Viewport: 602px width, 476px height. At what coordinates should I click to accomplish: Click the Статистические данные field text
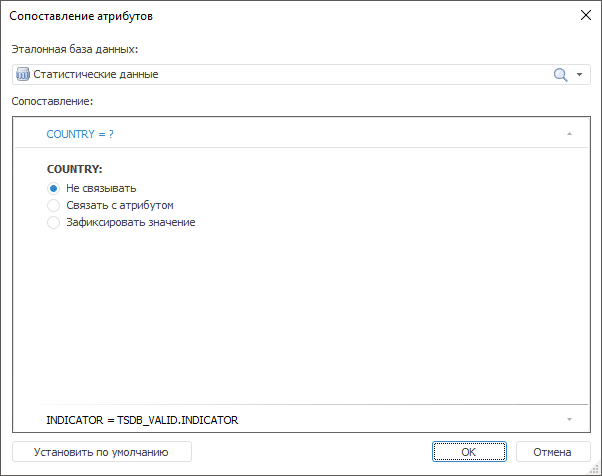pos(96,74)
